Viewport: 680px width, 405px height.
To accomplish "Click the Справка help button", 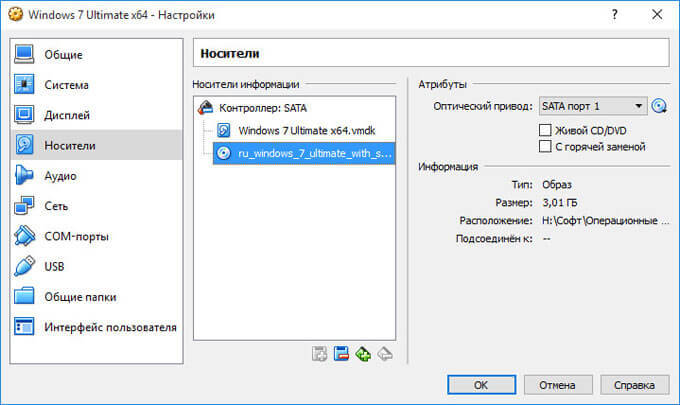I will 635,384.
